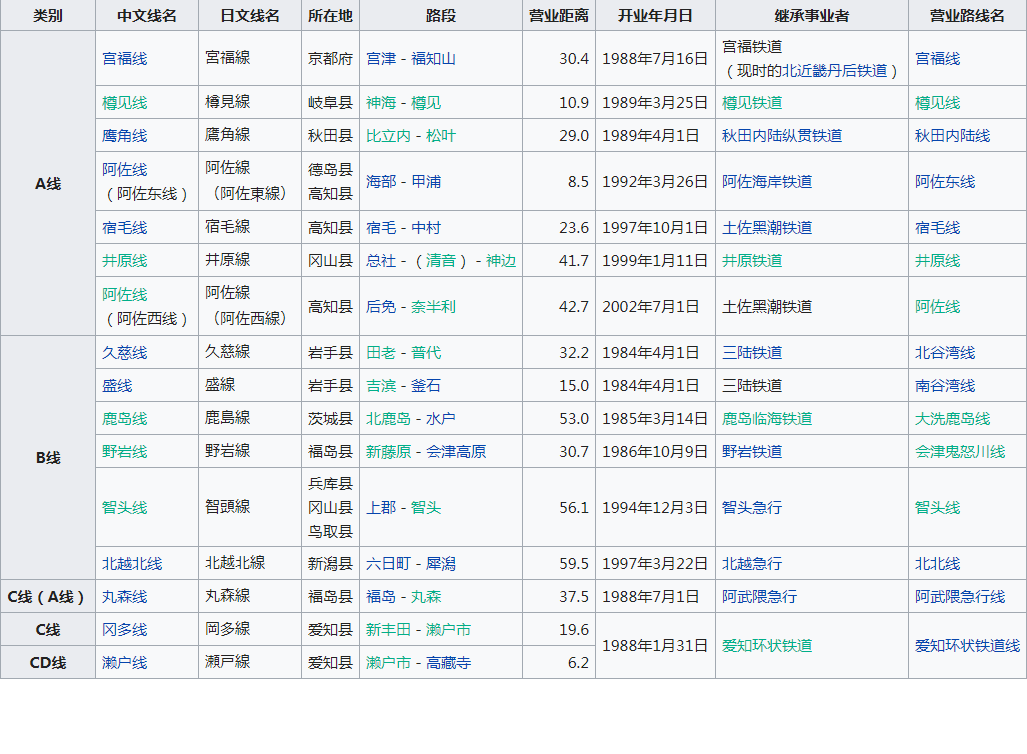Click the 北越急行 operator link

pyautogui.click(x=752, y=563)
